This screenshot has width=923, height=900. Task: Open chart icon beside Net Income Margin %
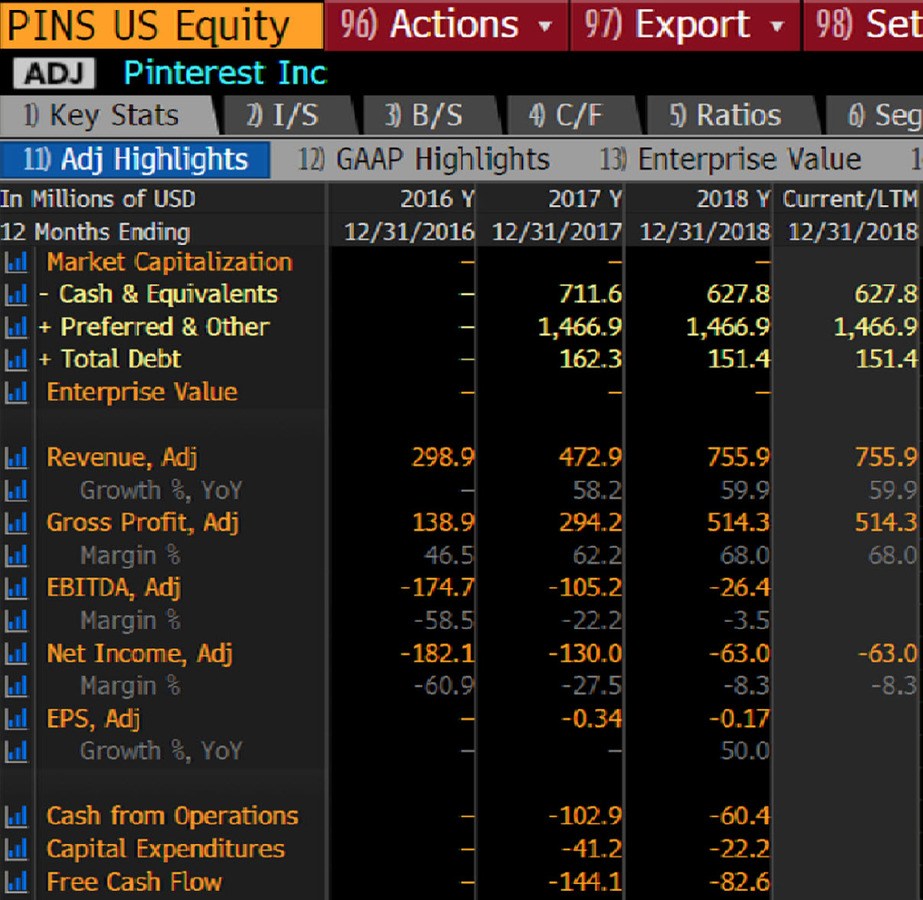(x=16, y=686)
